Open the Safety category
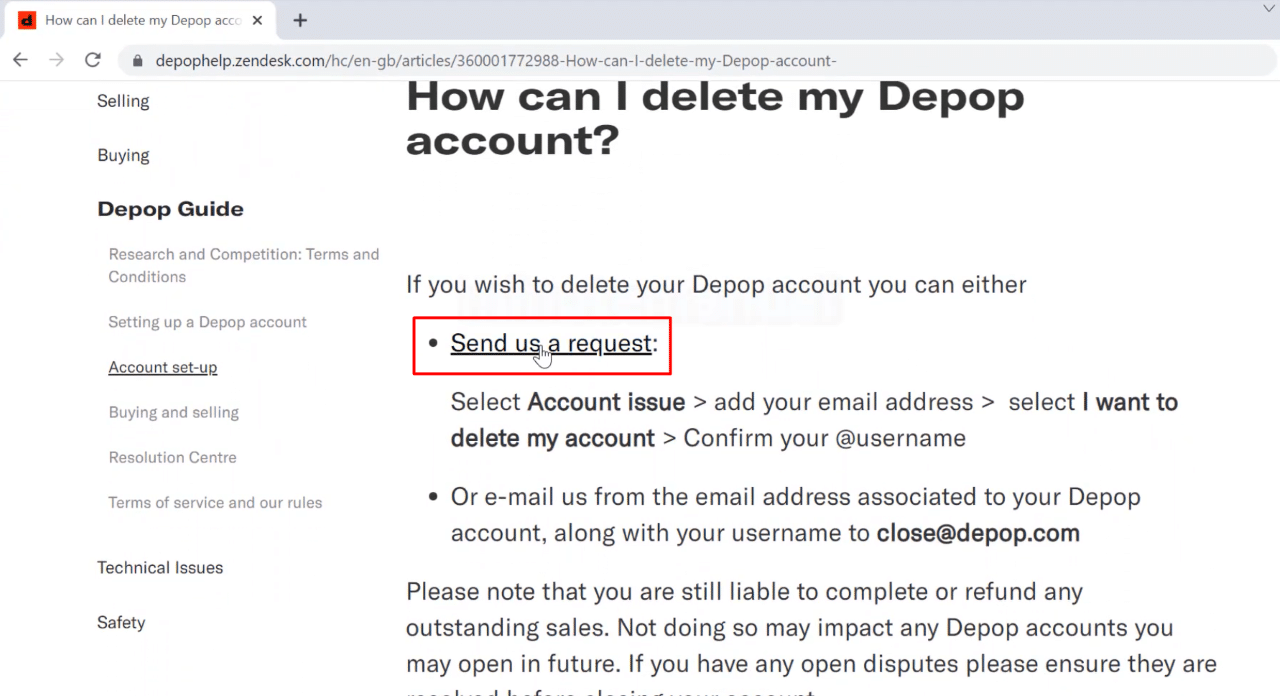This screenshot has width=1280, height=696. [x=121, y=623]
